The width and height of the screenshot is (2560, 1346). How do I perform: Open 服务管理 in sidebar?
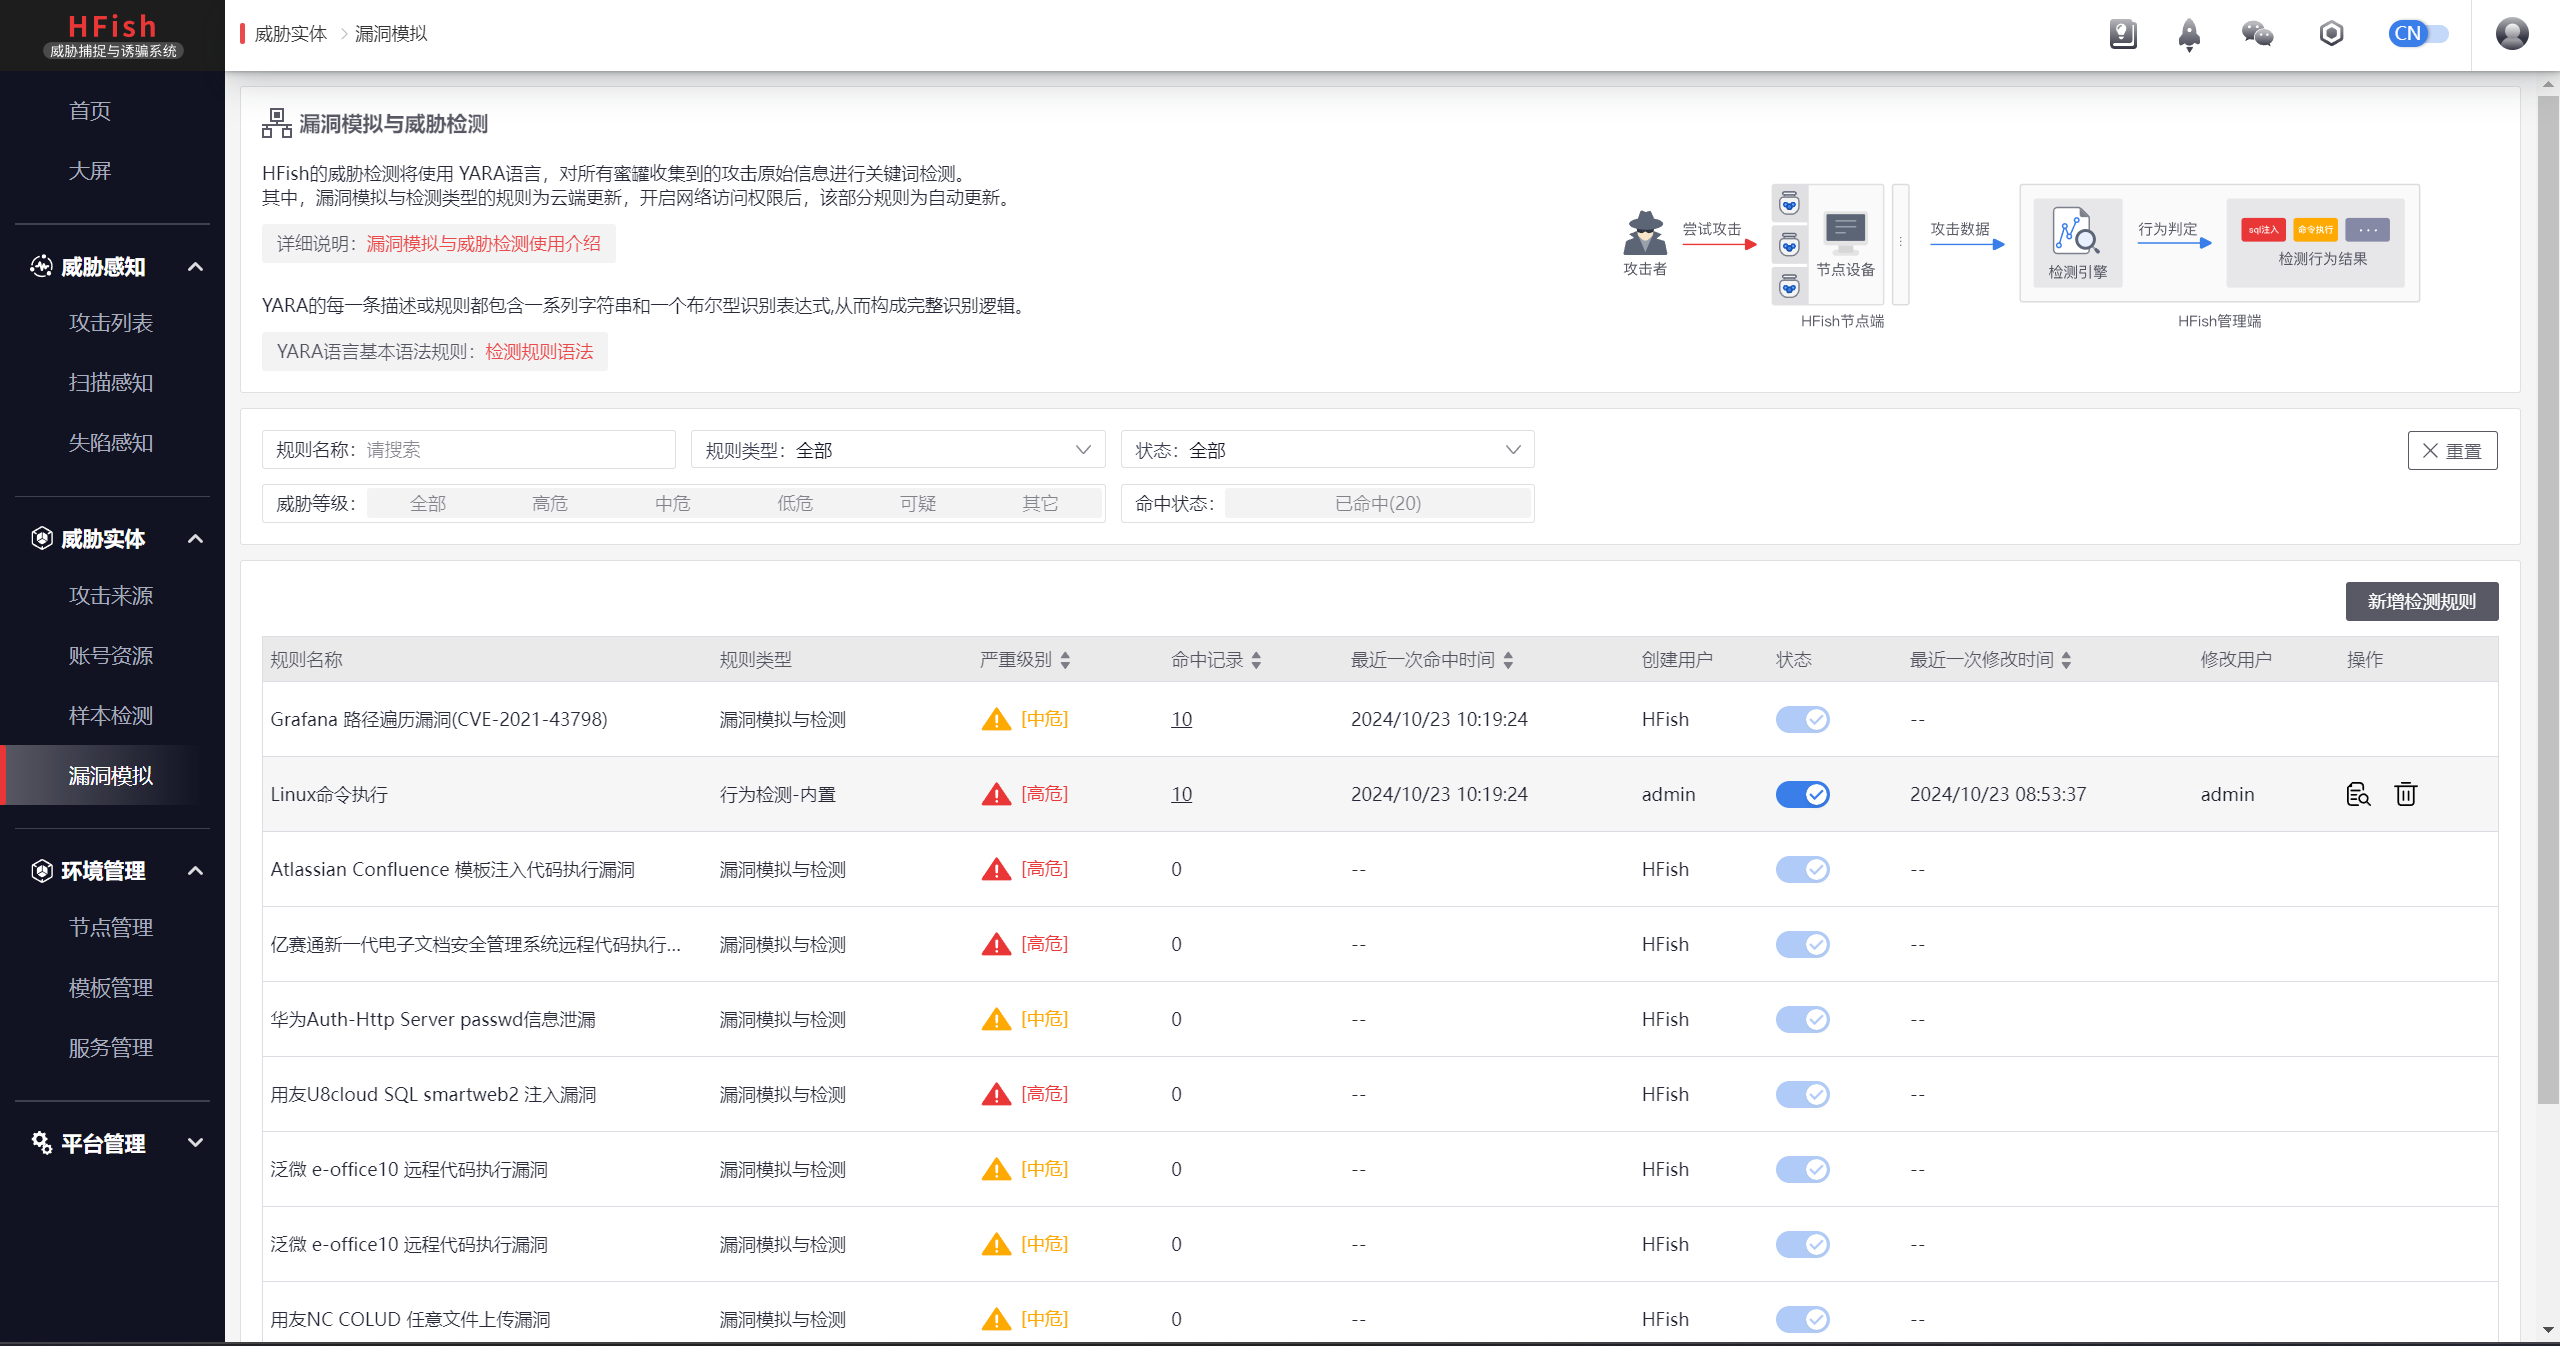(x=111, y=1048)
